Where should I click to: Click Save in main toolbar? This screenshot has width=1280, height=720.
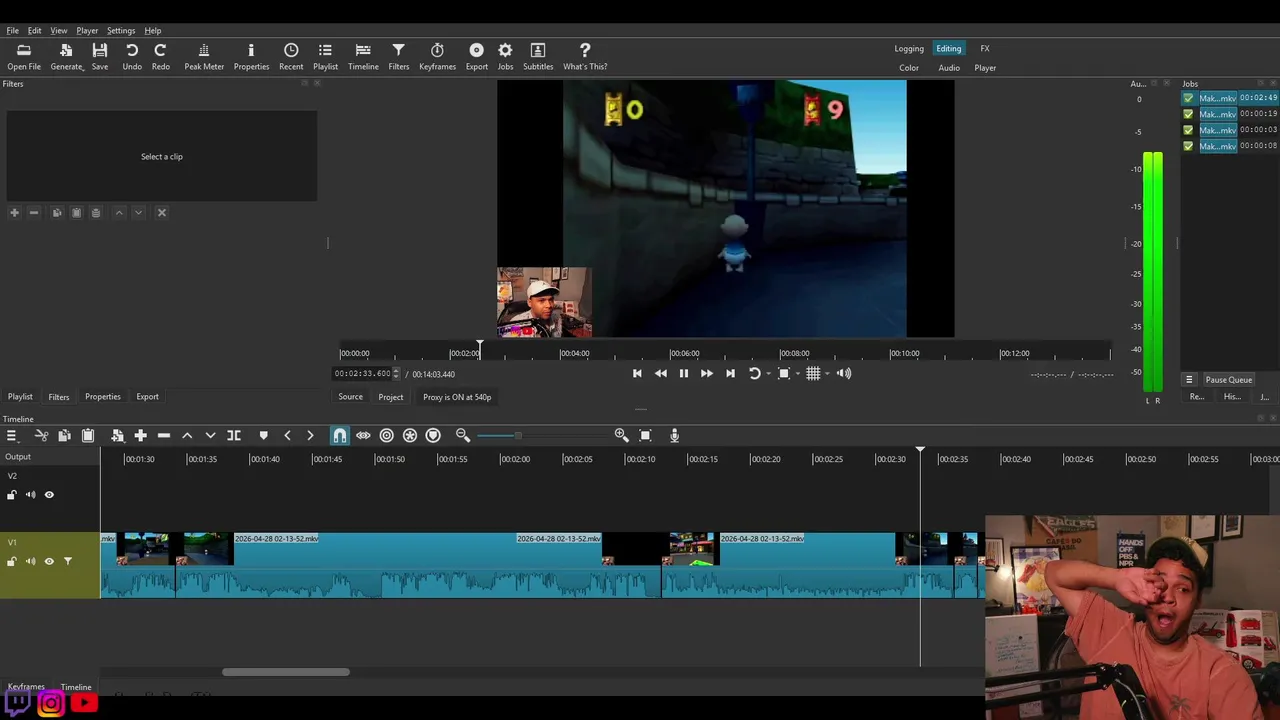point(100,57)
